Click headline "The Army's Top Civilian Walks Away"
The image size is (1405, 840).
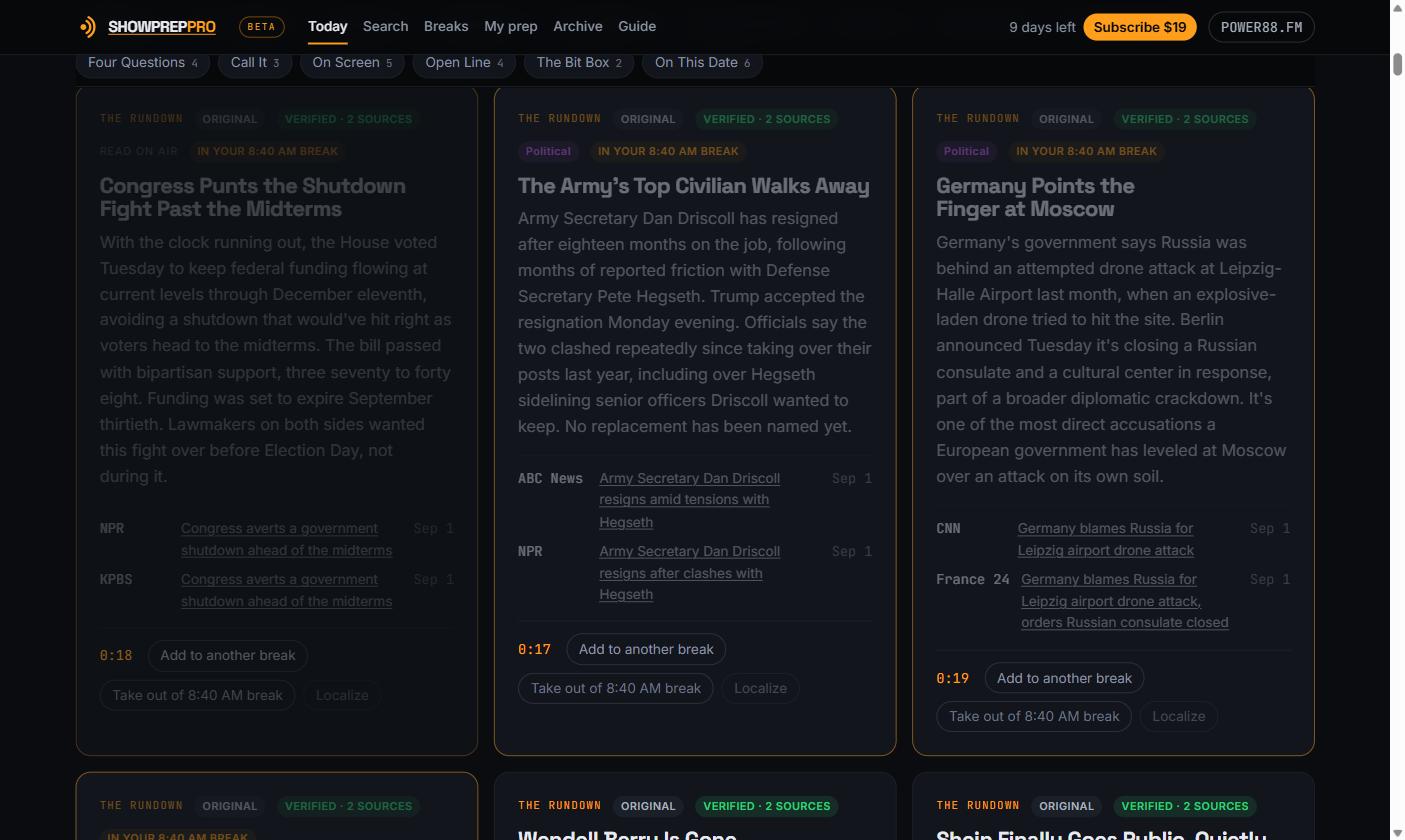[694, 186]
